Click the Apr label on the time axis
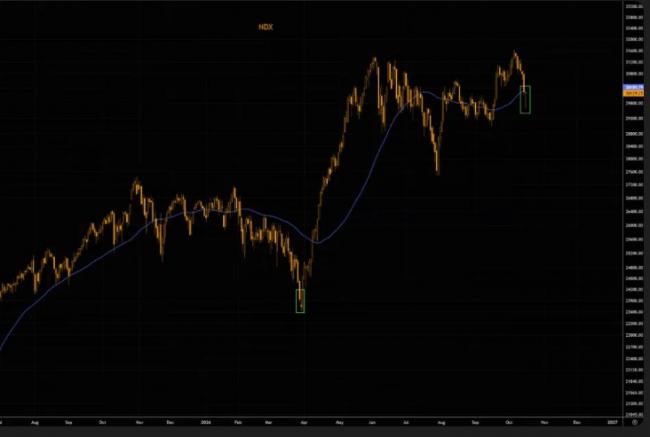The image size is (650, 437). 304,422
